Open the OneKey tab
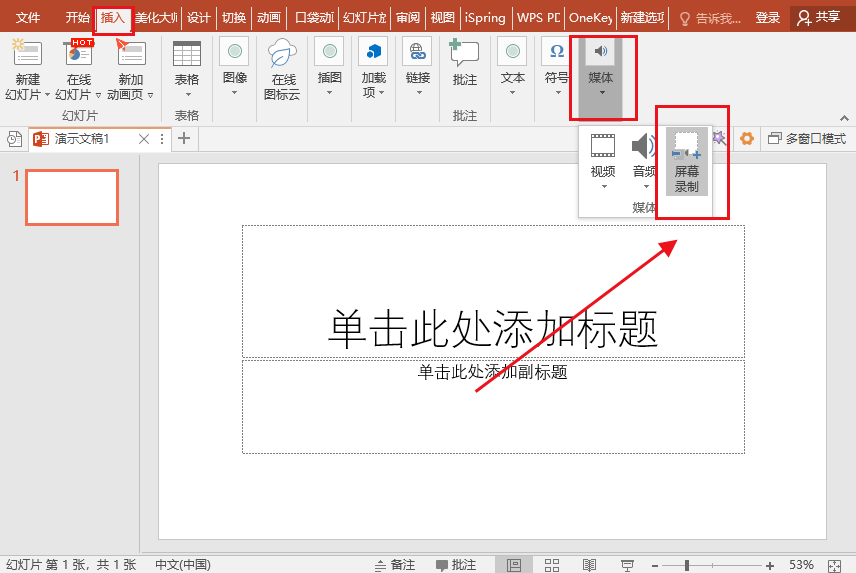Screen dimensions: 856x573 [x=590, y=18]
